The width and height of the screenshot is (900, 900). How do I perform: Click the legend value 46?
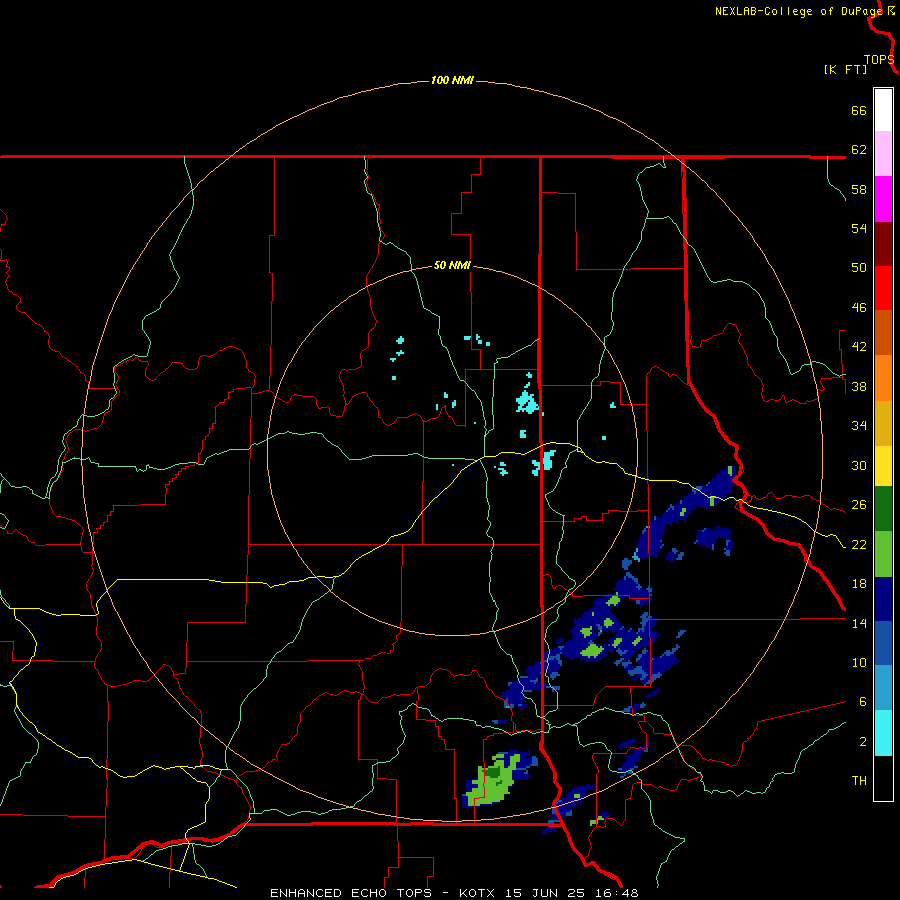859,308
